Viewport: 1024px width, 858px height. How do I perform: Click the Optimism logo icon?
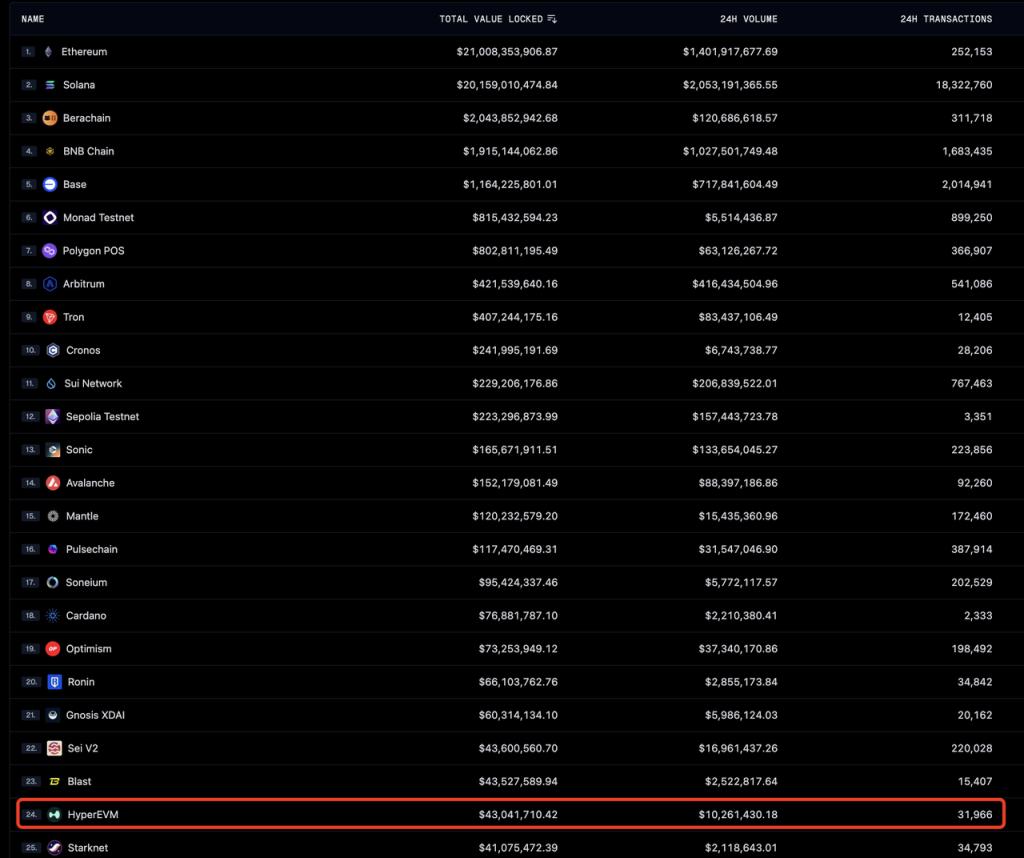[x=53, y=649]
